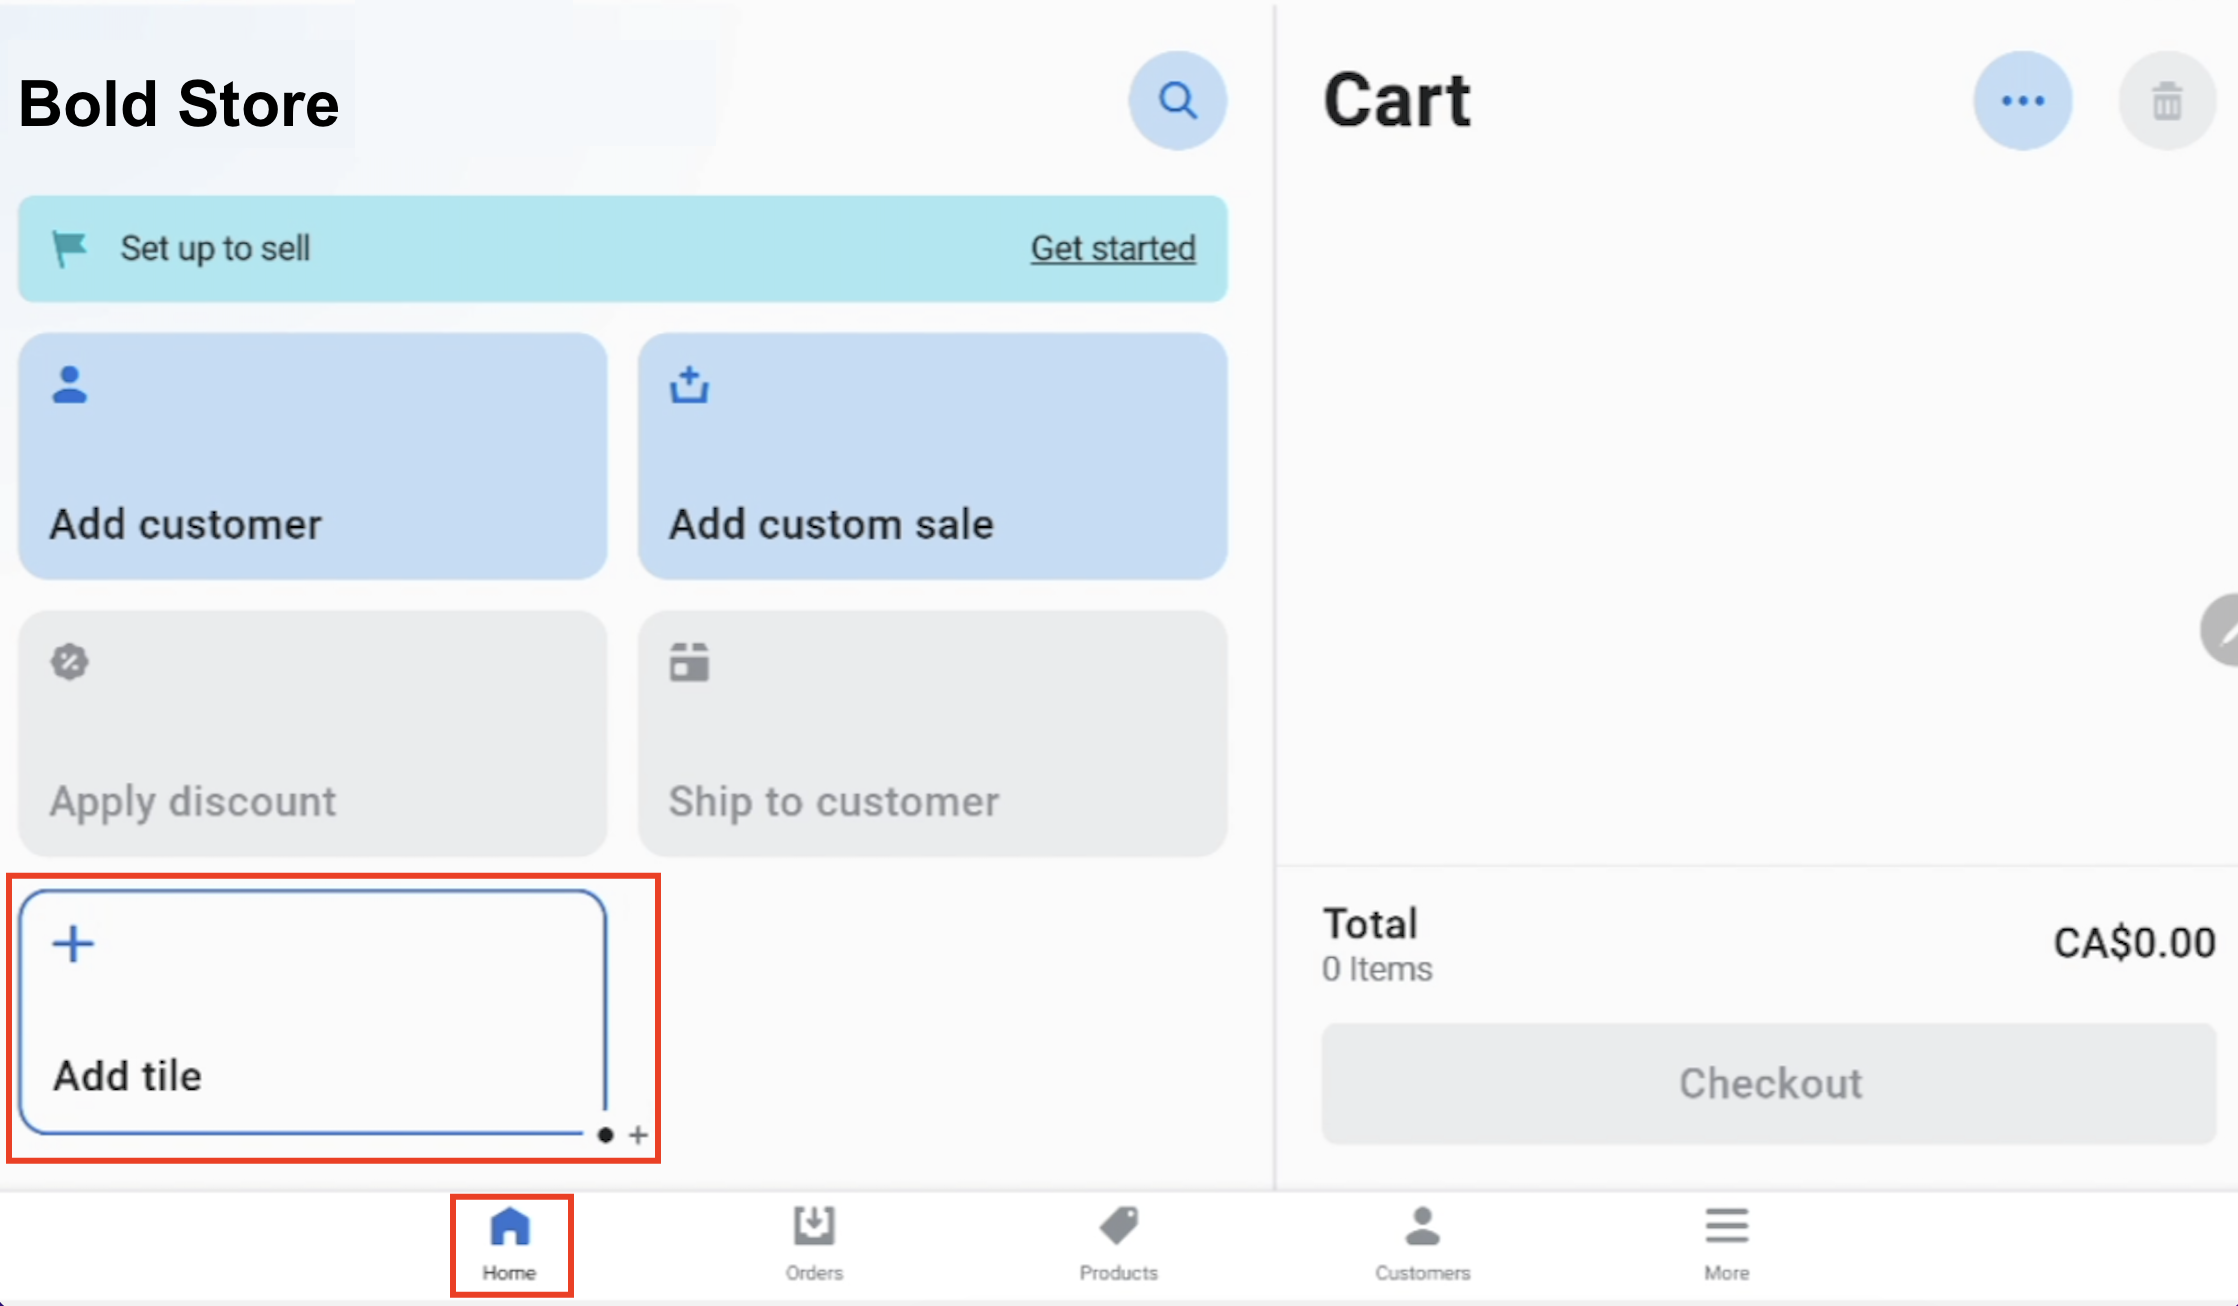This screenshot has width=2238, height=1306.
Task: Click the Add tile plus icon
Action: click(x=73, y=944)
